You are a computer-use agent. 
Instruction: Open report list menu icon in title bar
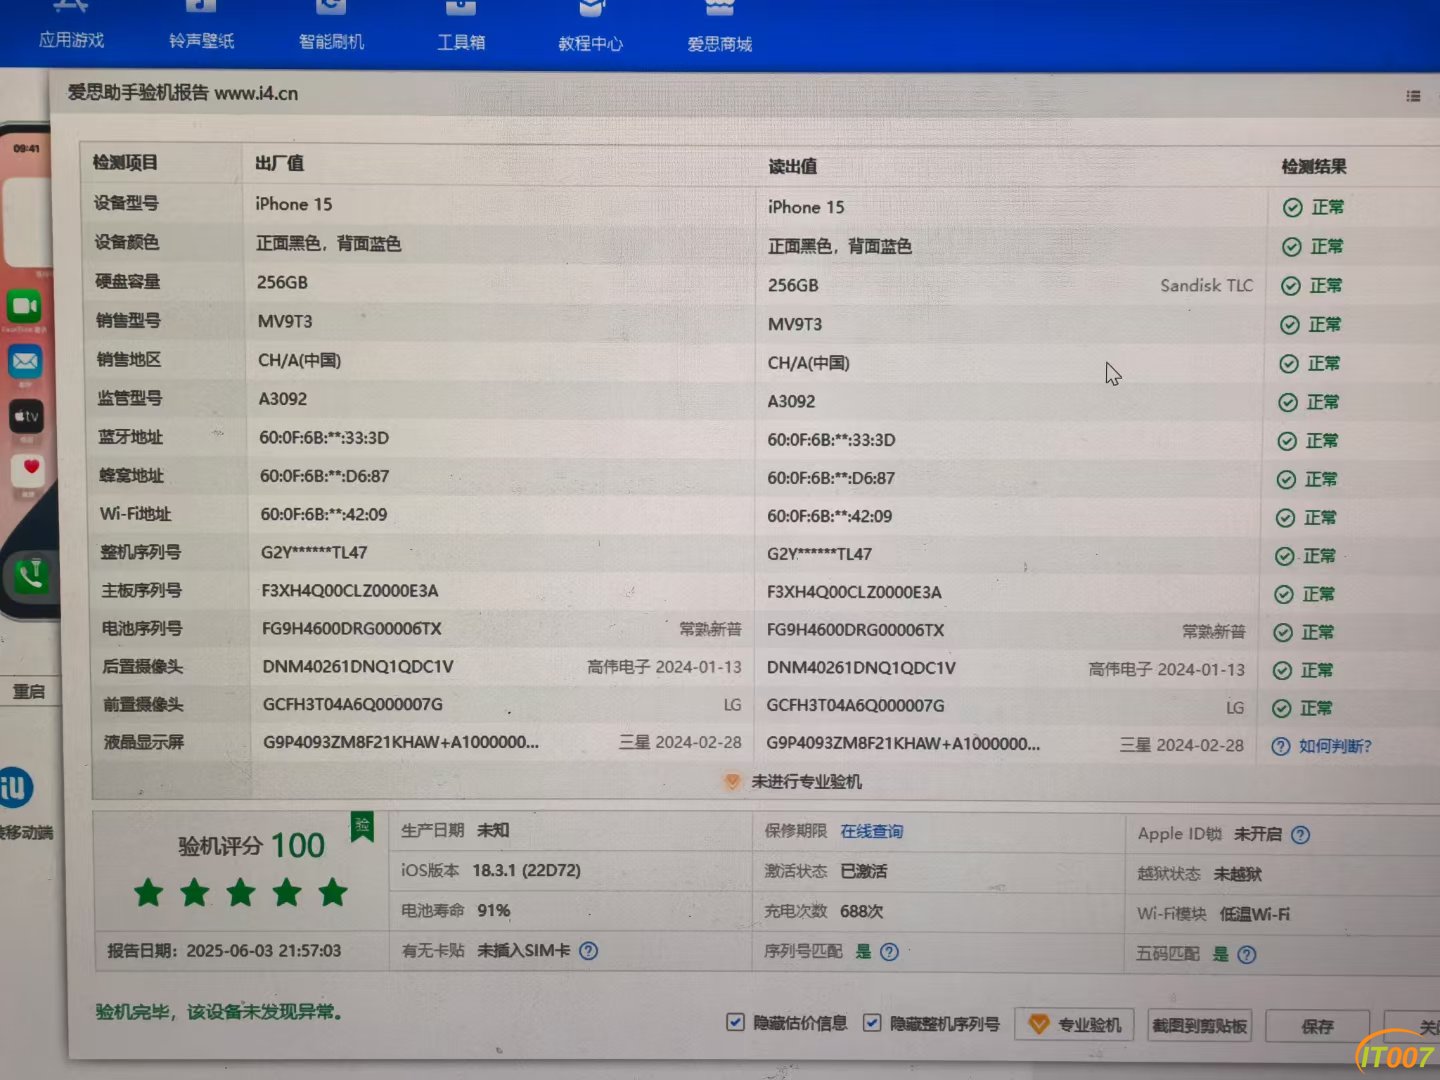coord(1413,96)
